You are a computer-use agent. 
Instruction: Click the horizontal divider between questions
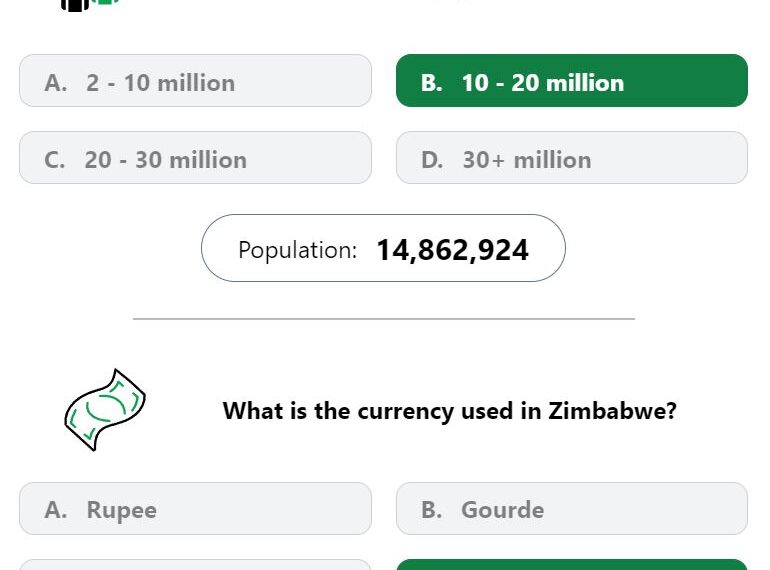pos(384,319)
